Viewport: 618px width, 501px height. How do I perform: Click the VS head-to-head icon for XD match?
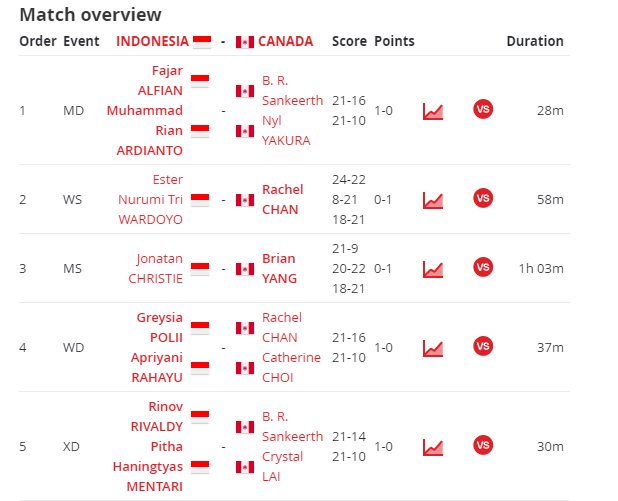point(483,445)
